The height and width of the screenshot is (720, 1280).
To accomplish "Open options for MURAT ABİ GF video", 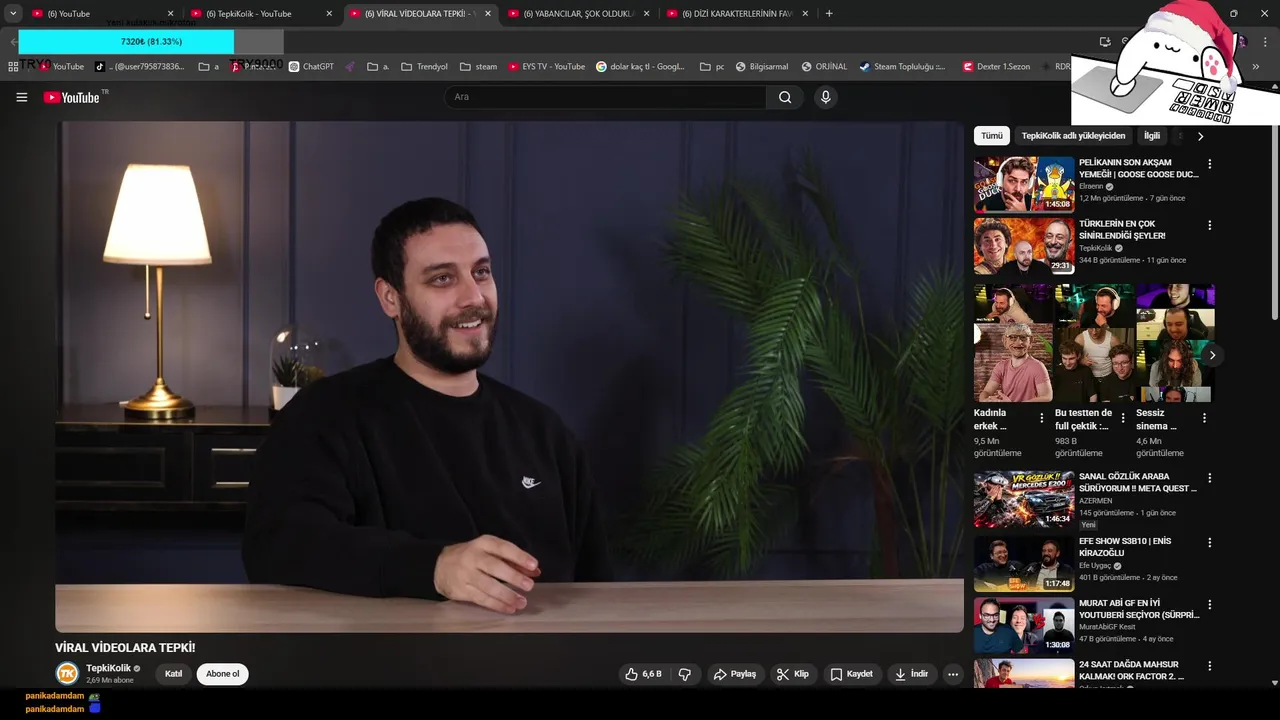I will (x=1209, y=605).
